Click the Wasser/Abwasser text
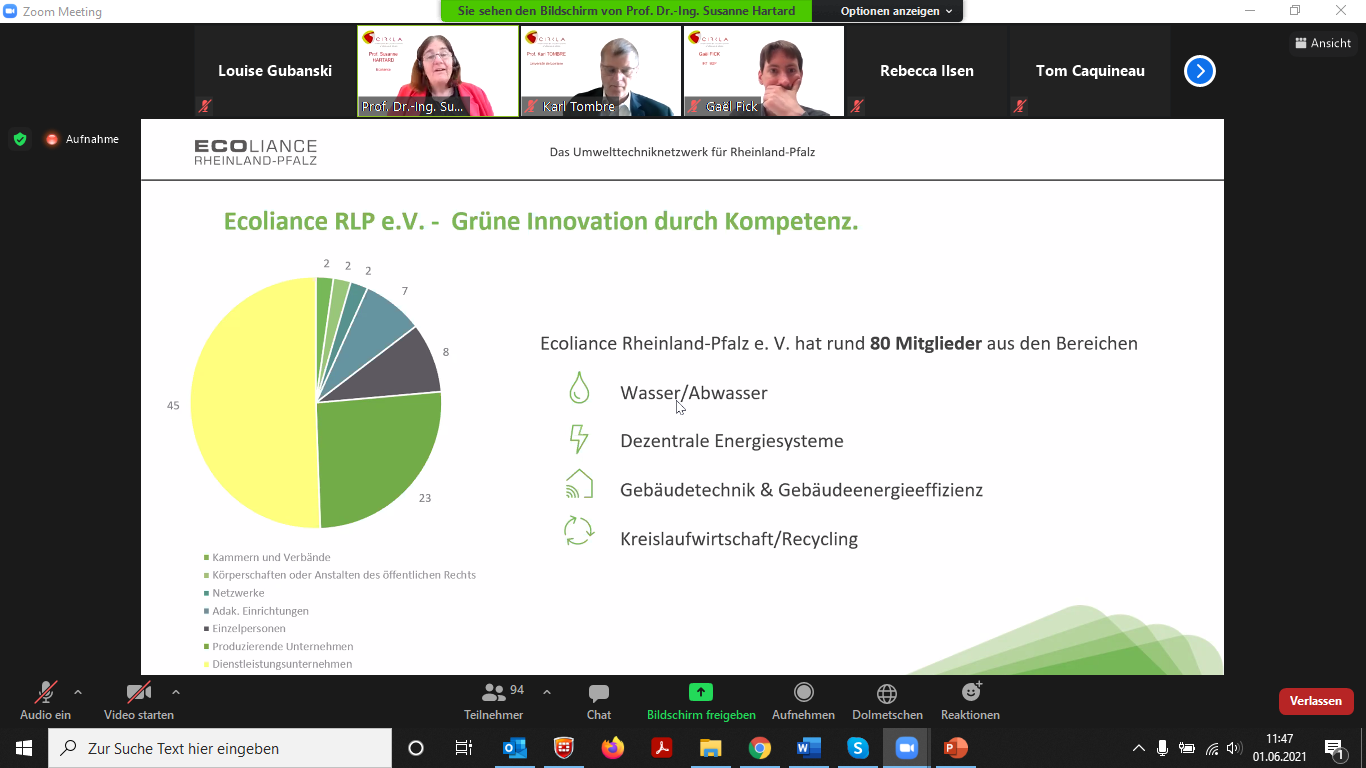The width and height of the screenshot is (1366, 768). (x=694, y=393)
